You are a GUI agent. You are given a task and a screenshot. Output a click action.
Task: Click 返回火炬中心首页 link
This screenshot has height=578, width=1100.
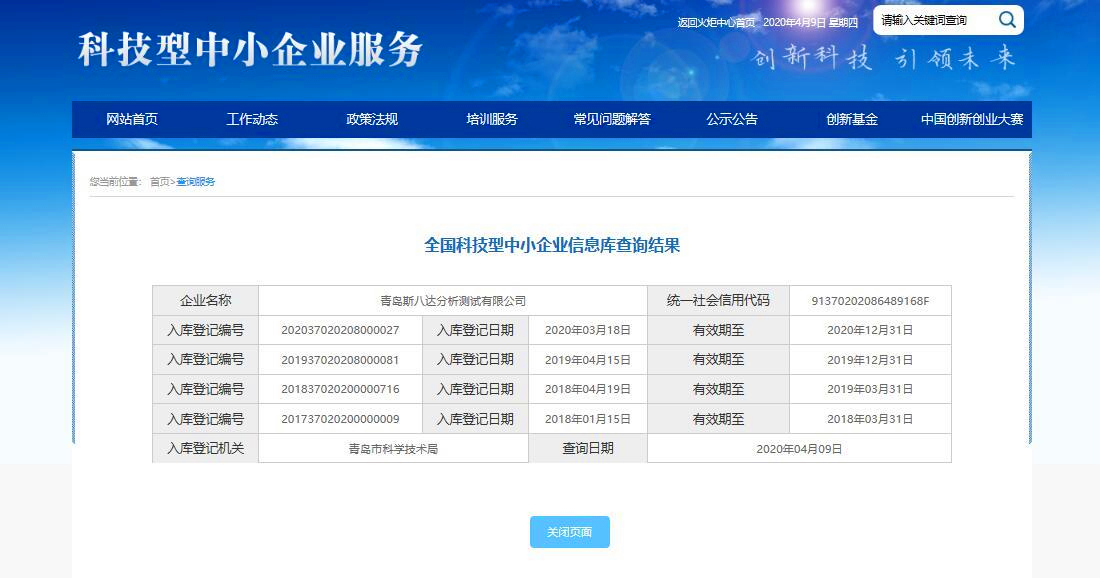[x=716, y=22]
